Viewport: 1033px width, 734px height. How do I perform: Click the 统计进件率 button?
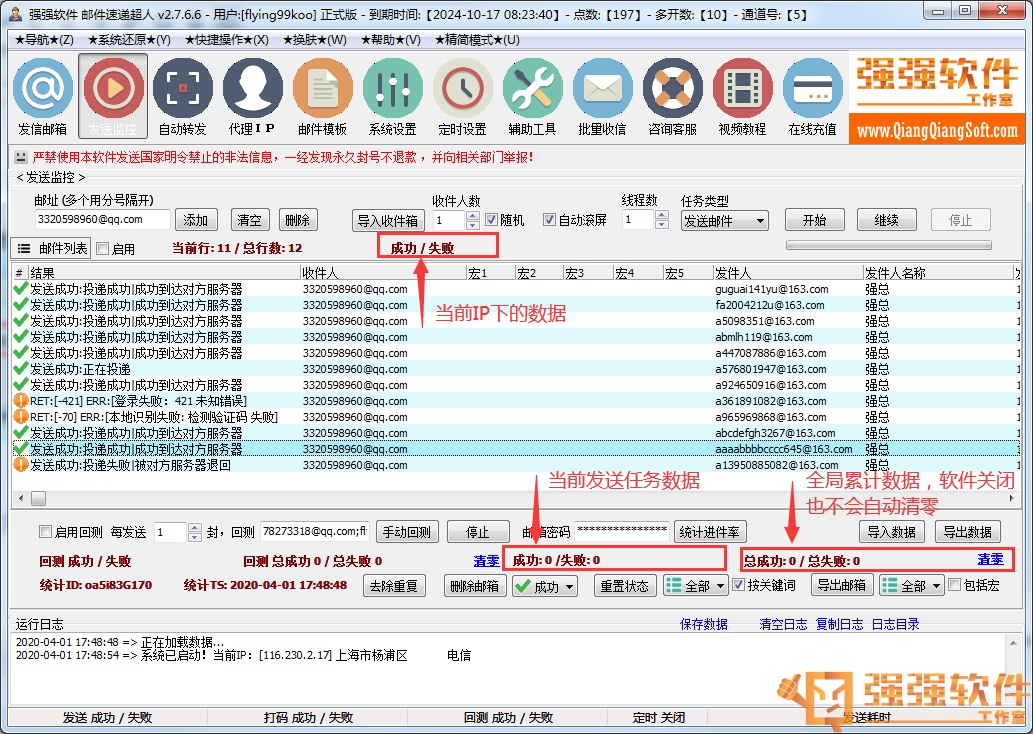click(710, 532)
